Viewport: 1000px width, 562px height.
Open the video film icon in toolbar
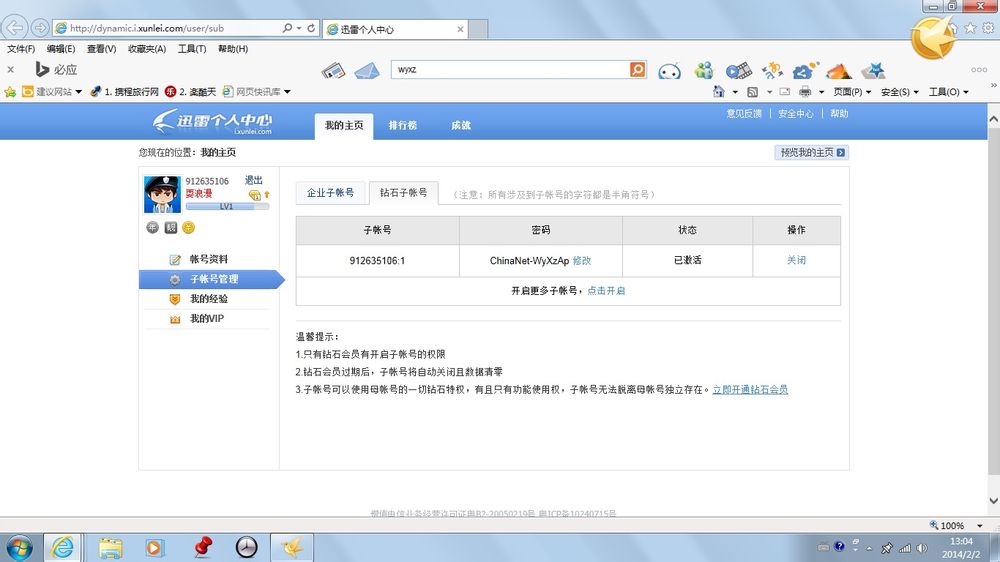[739, 70]
